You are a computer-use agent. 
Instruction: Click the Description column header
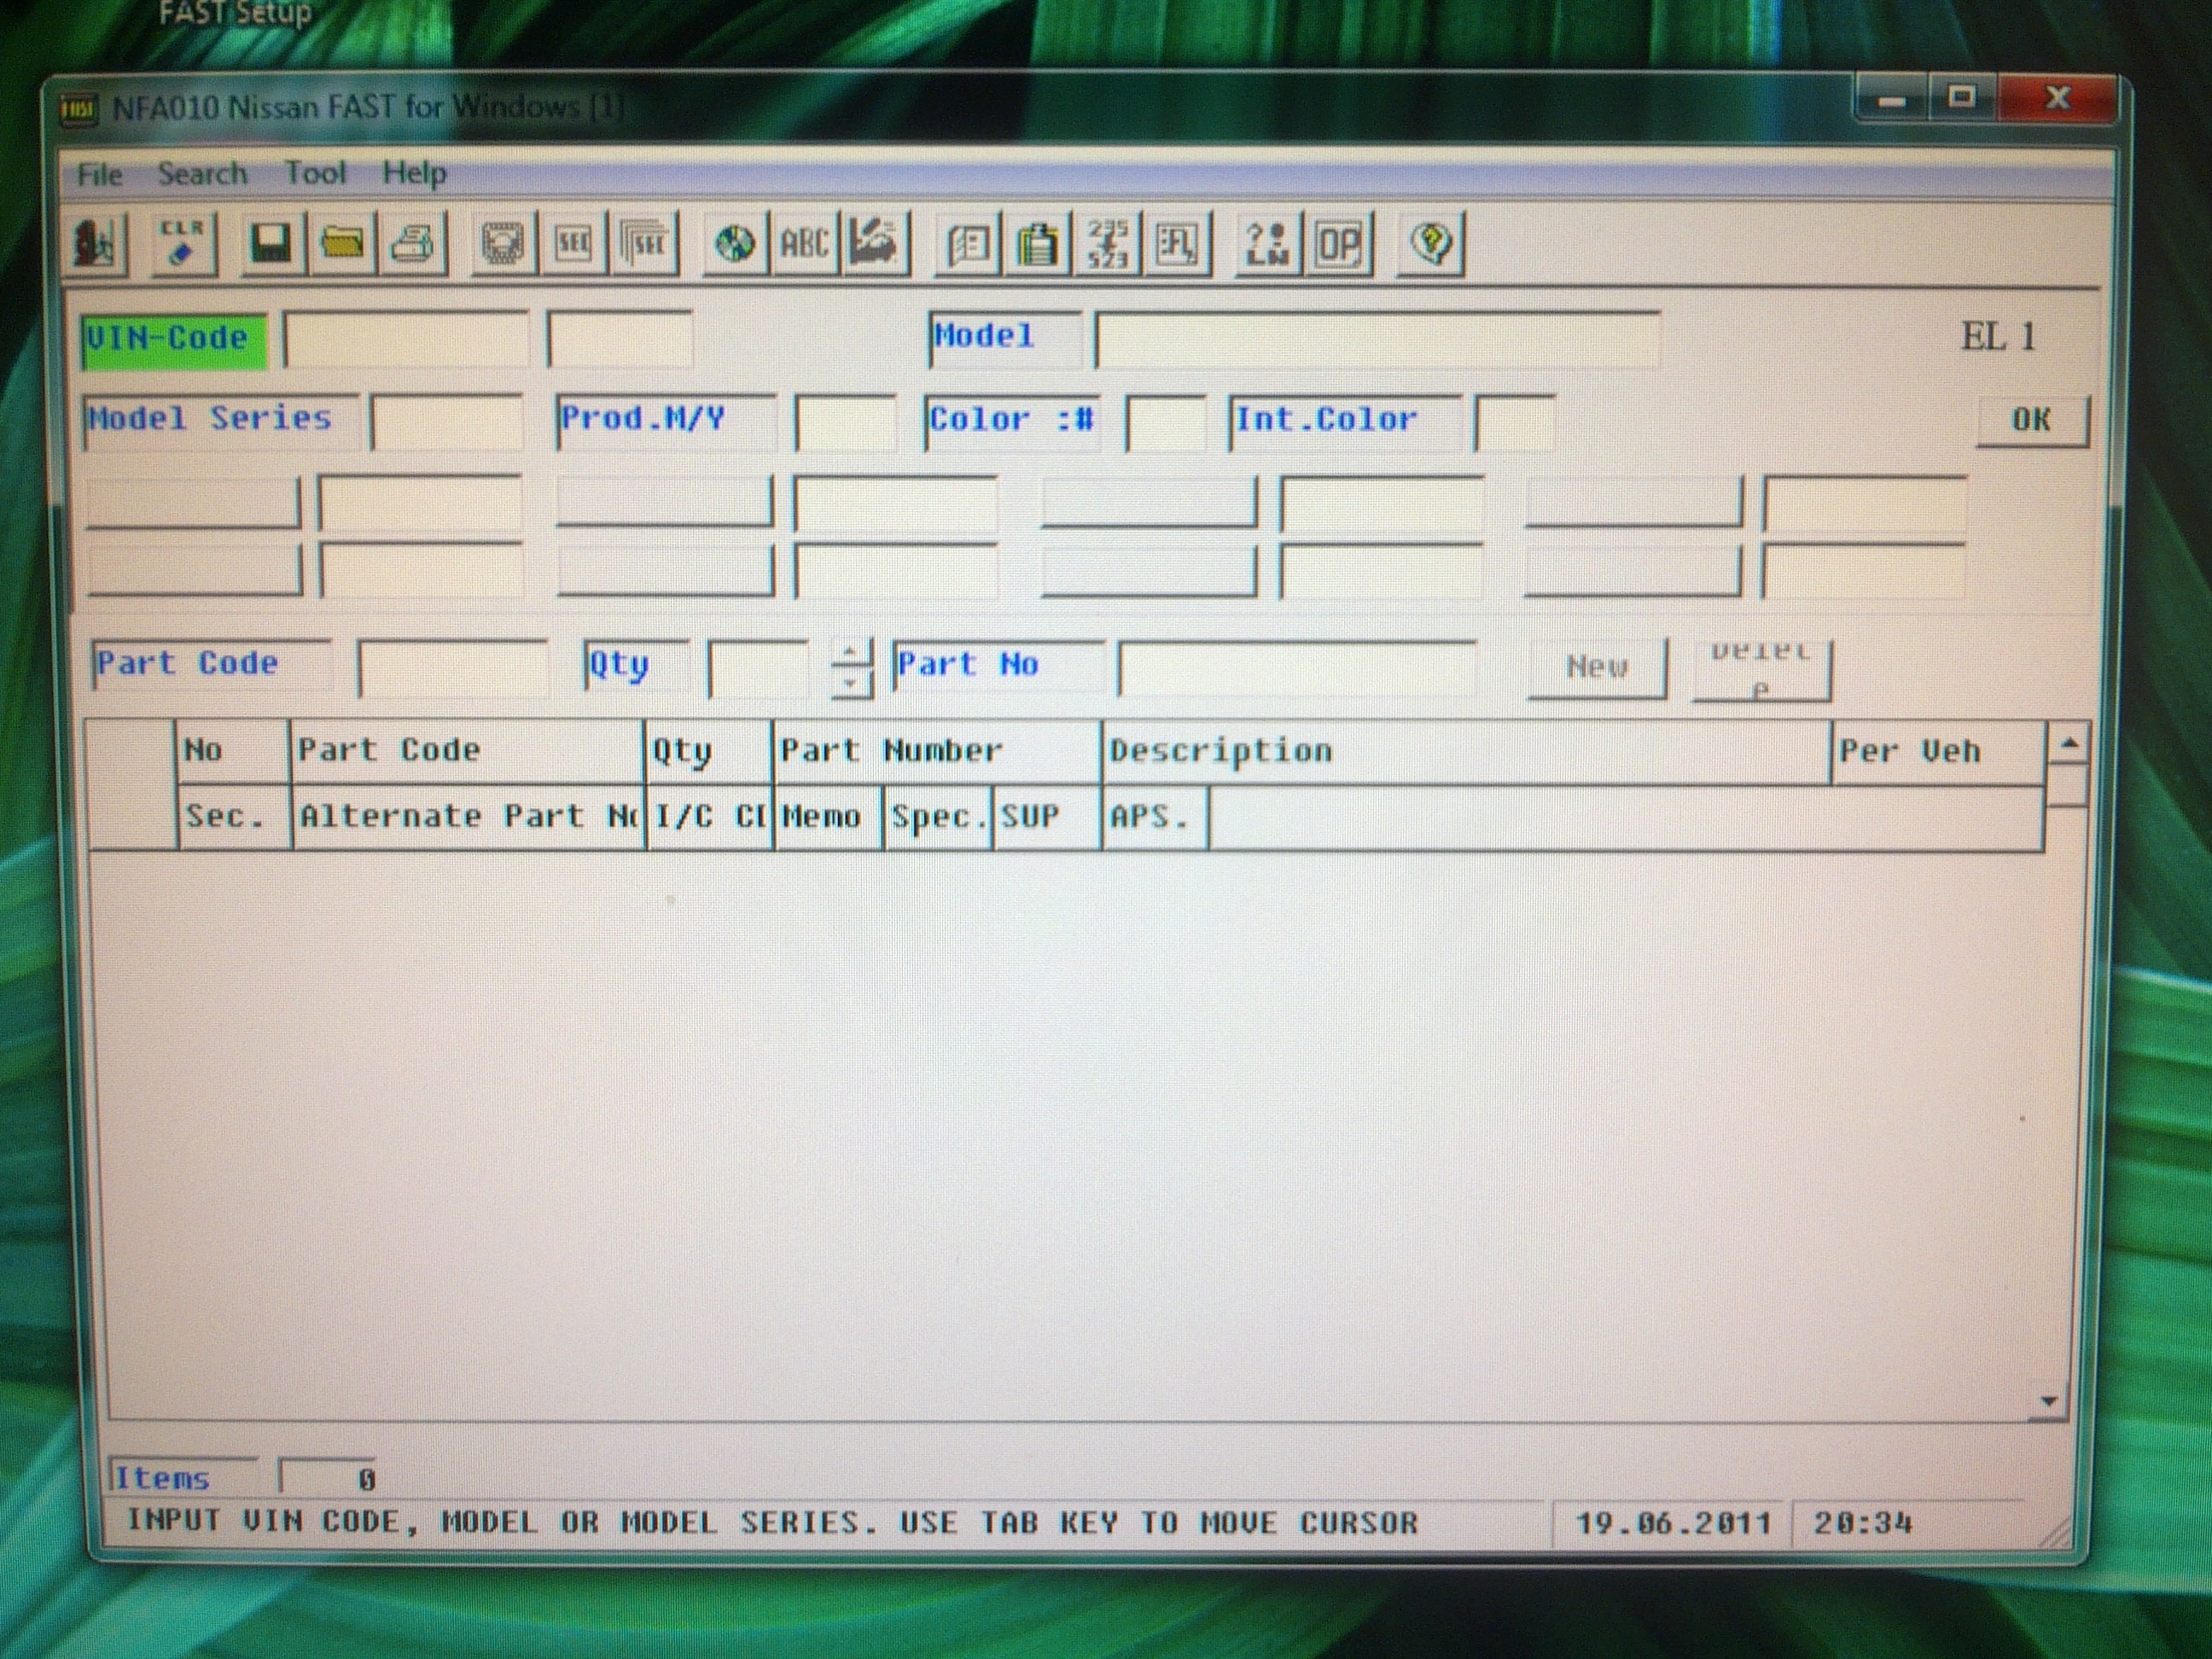tap(1466, 752)
